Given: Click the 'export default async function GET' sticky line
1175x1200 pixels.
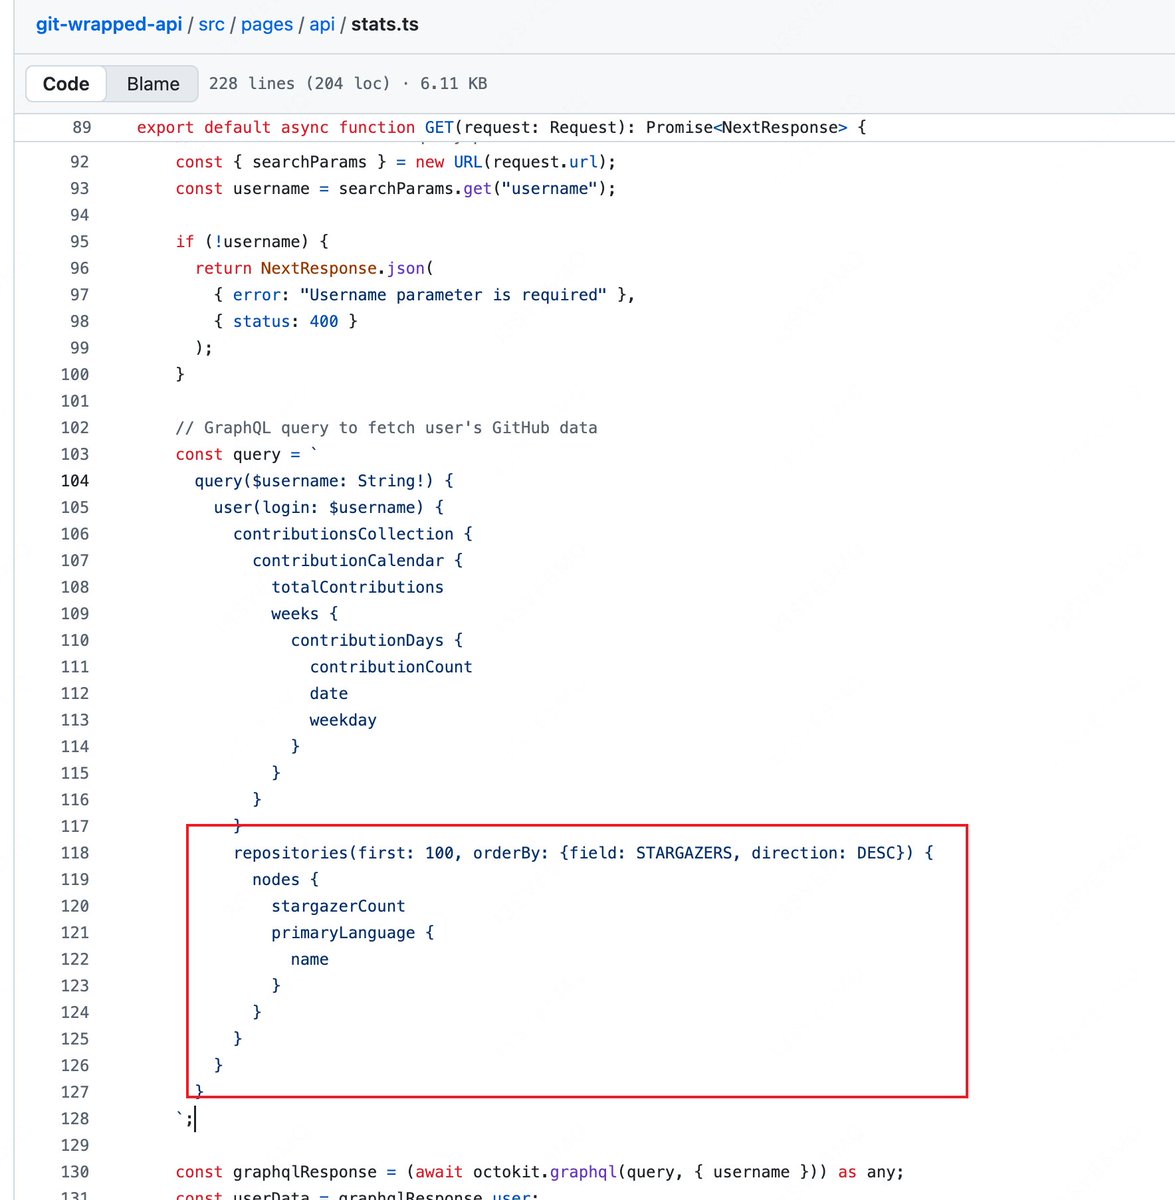Looking at the screenshot, I should (501, 127).
